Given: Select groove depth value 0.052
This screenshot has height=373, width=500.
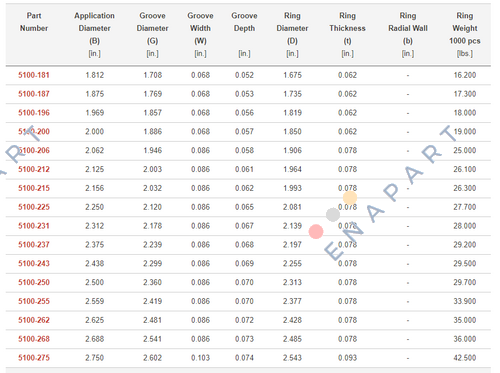Looking at the screenshot, I should [244, 75].
